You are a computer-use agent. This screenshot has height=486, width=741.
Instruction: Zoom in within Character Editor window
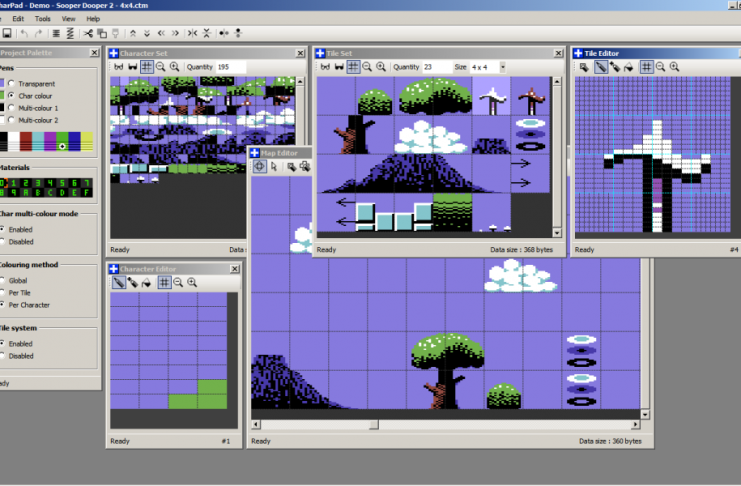click(192, 282)
